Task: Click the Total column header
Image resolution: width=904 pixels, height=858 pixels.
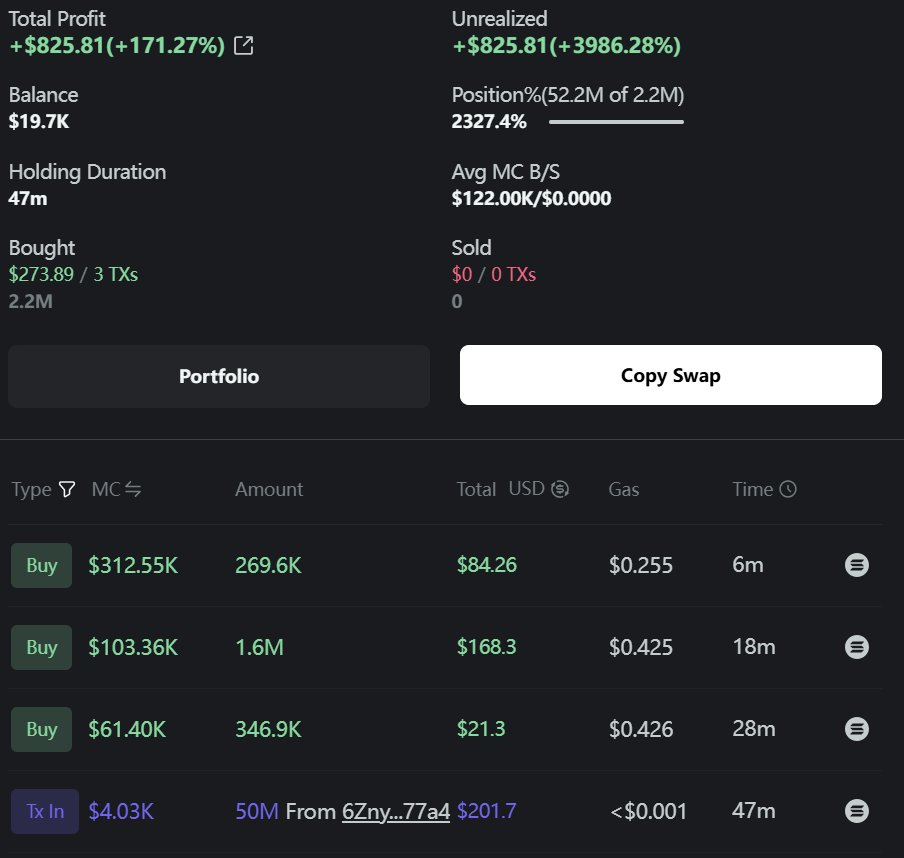Action: point(476,490)
